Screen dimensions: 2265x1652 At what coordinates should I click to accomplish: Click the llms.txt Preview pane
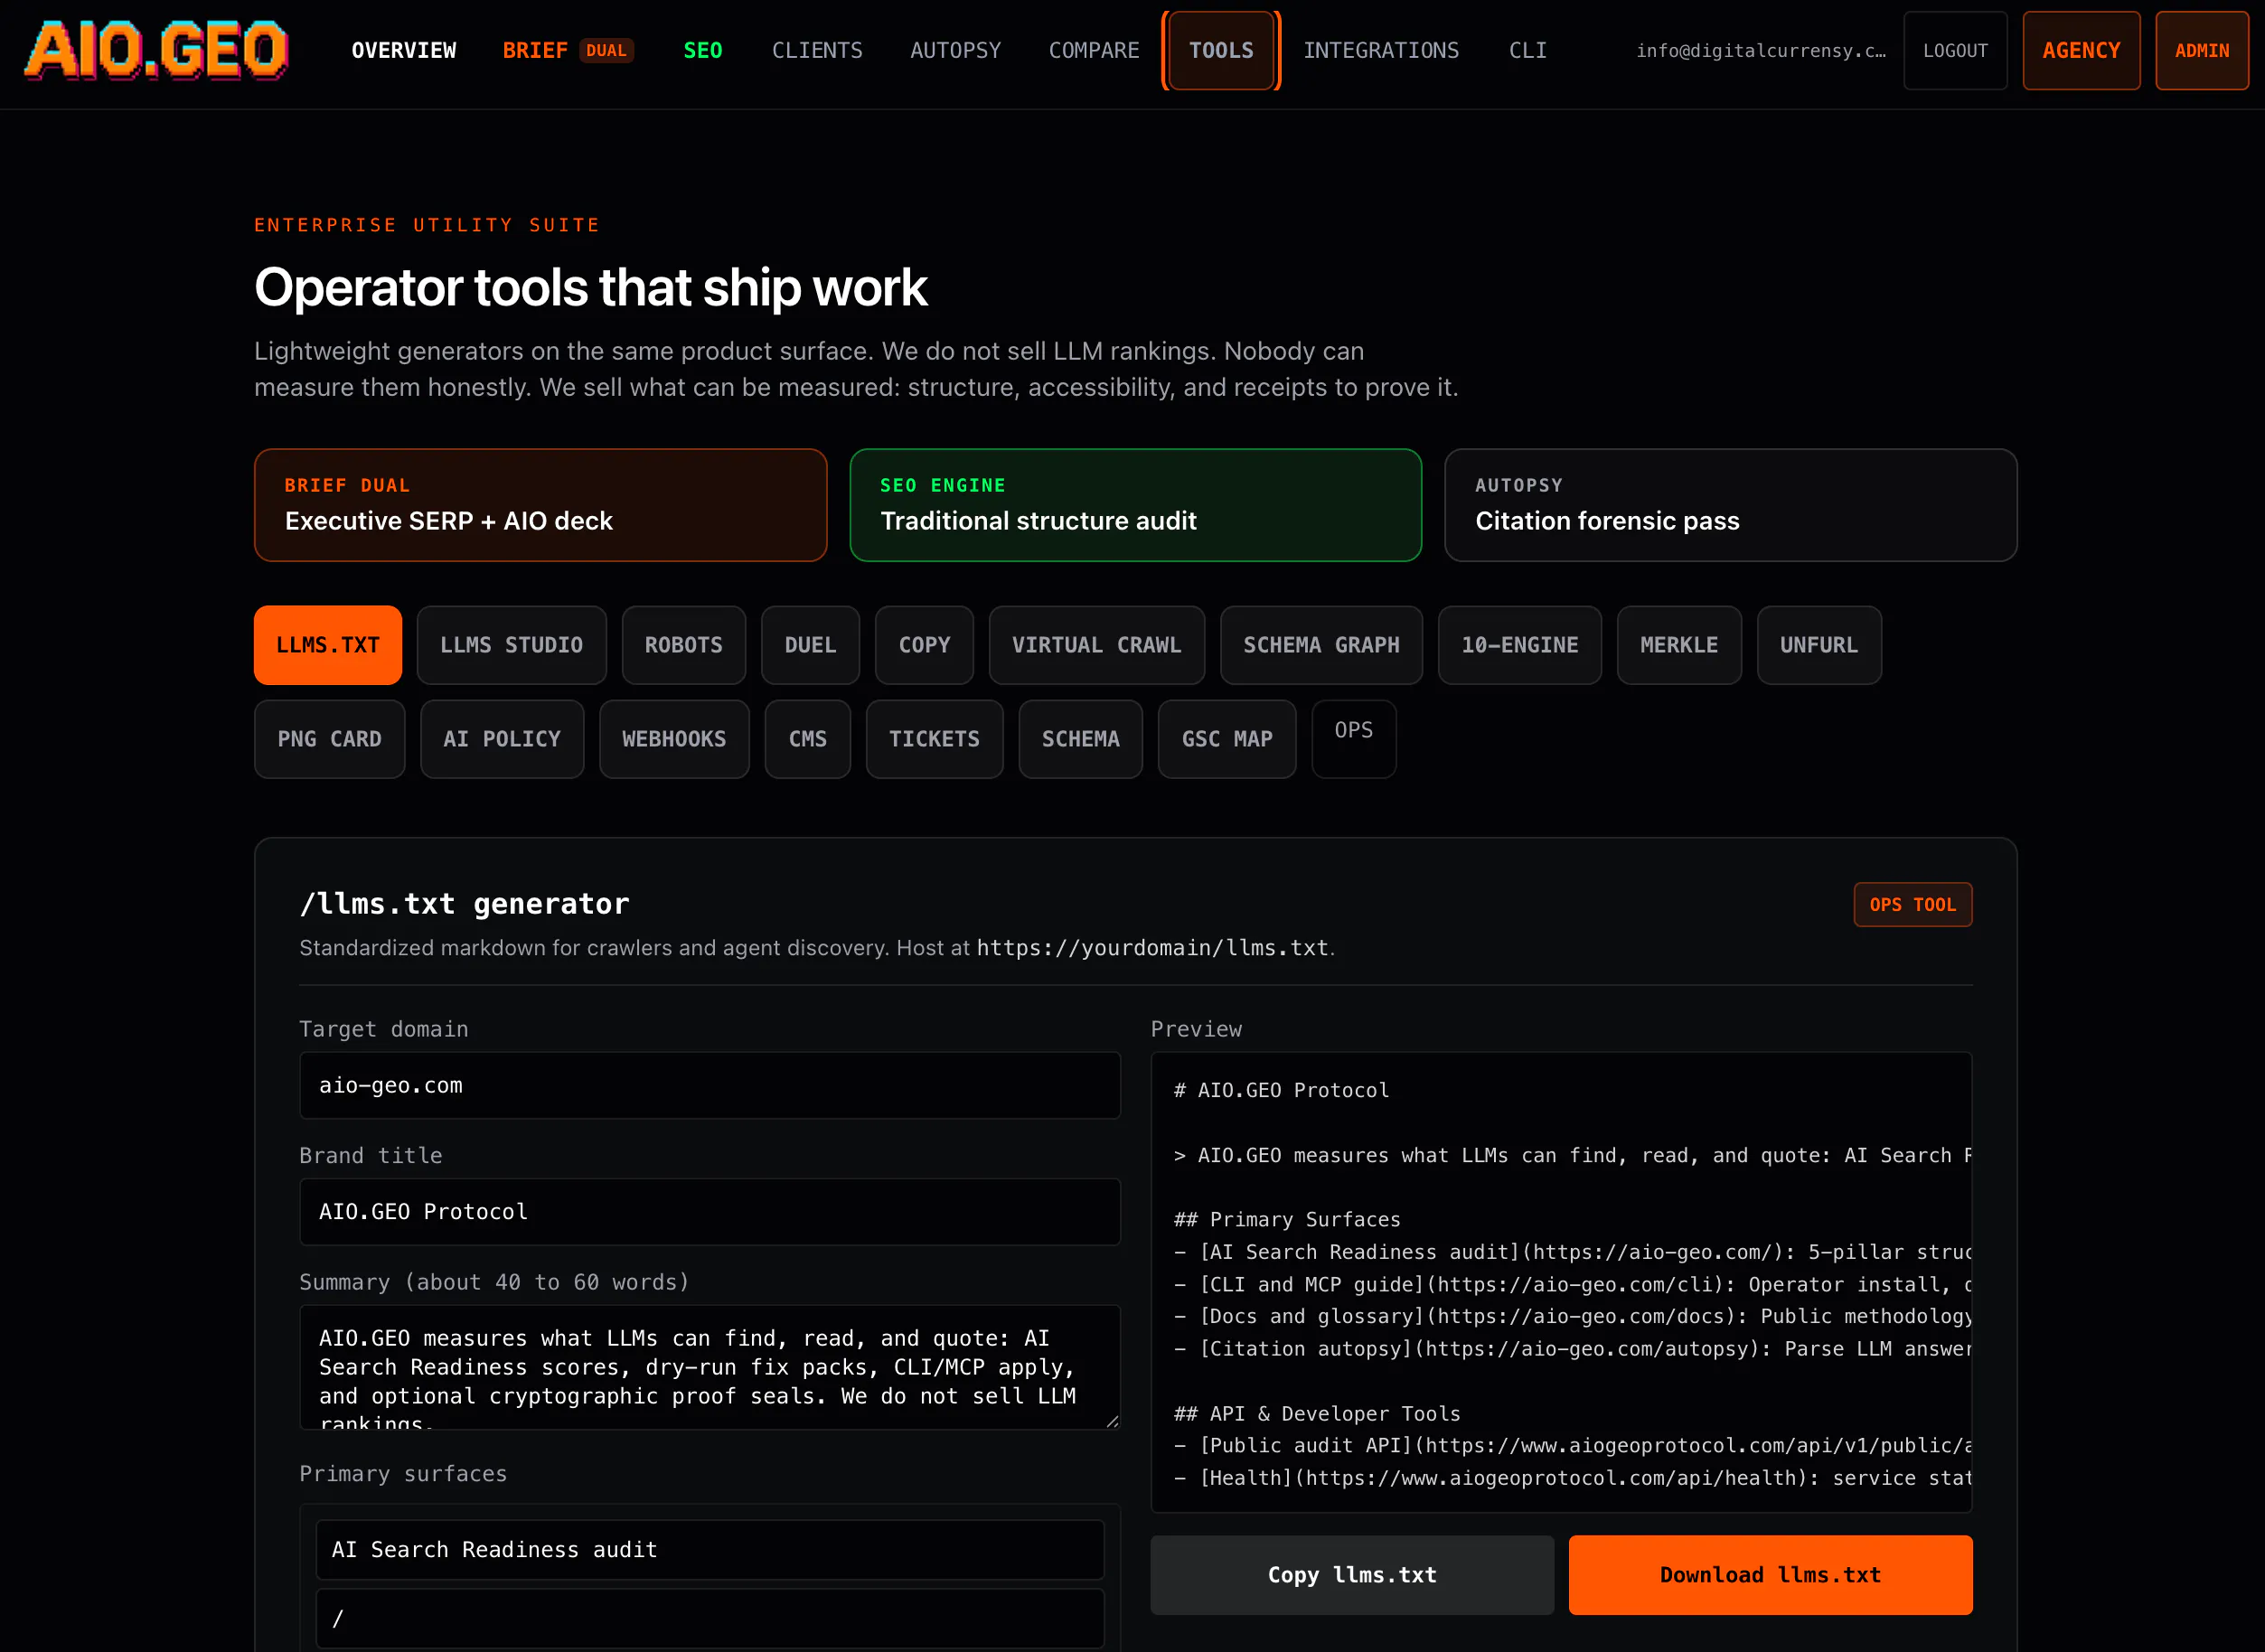(1561, 1282)
